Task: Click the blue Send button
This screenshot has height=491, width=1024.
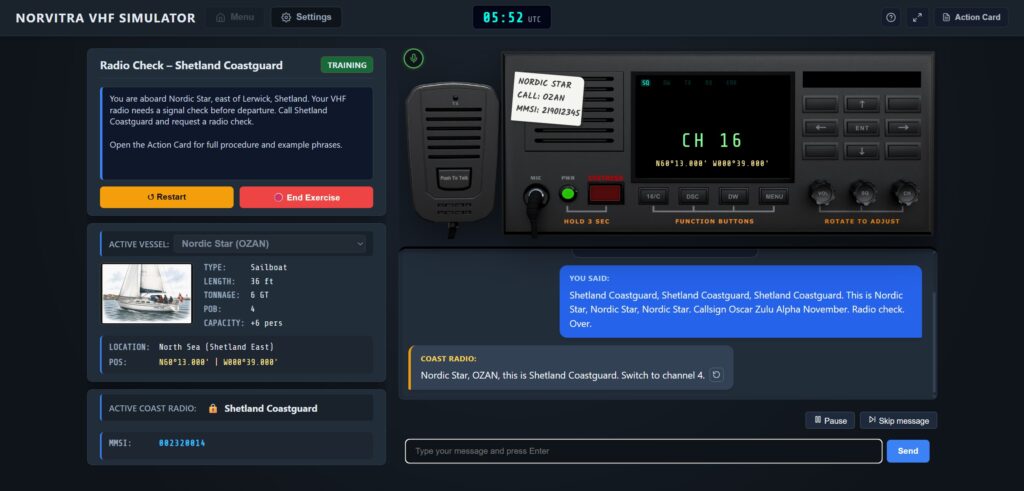Action: point(908,451)
